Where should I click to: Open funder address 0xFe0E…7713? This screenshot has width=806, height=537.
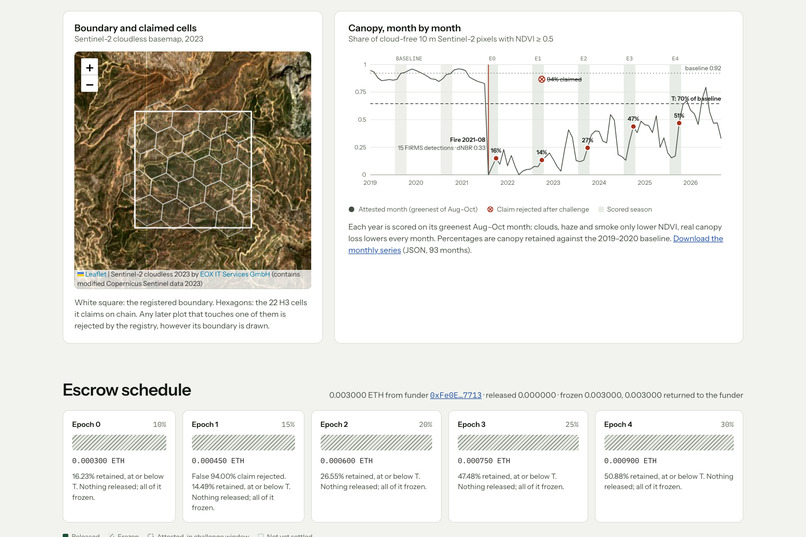click(x=455, y=395)
